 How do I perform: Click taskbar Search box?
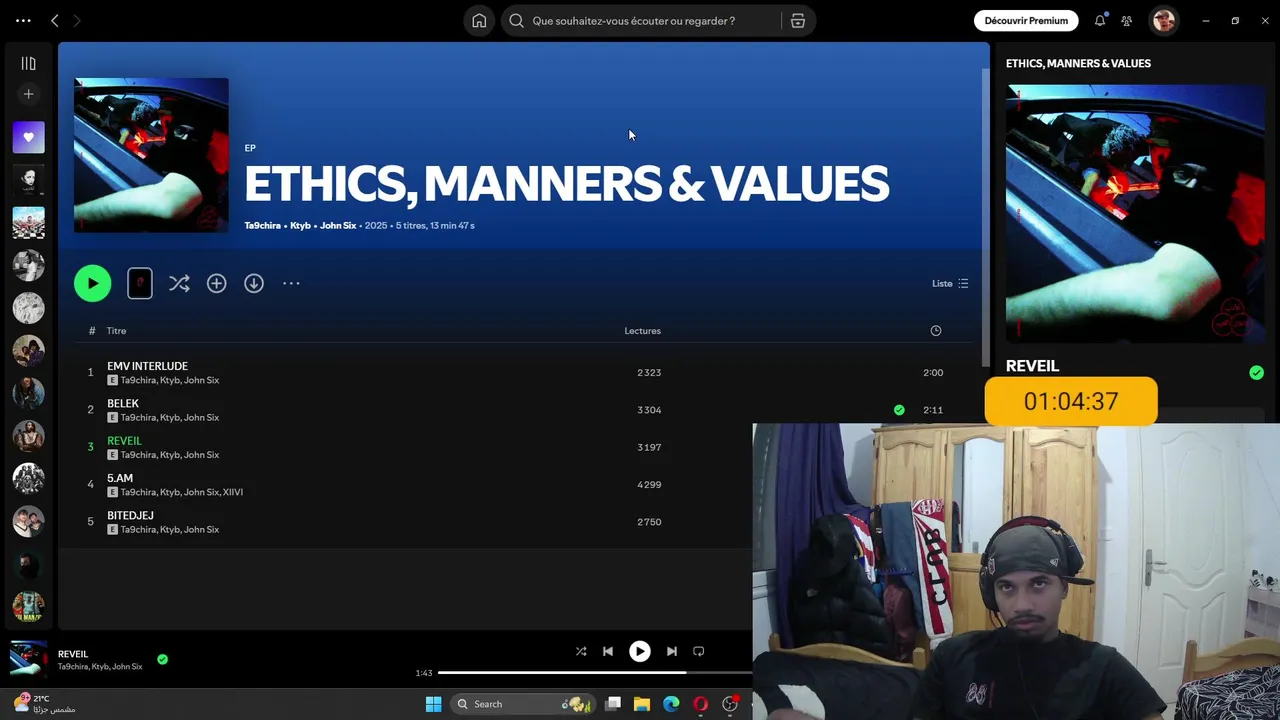click(524, 704)
